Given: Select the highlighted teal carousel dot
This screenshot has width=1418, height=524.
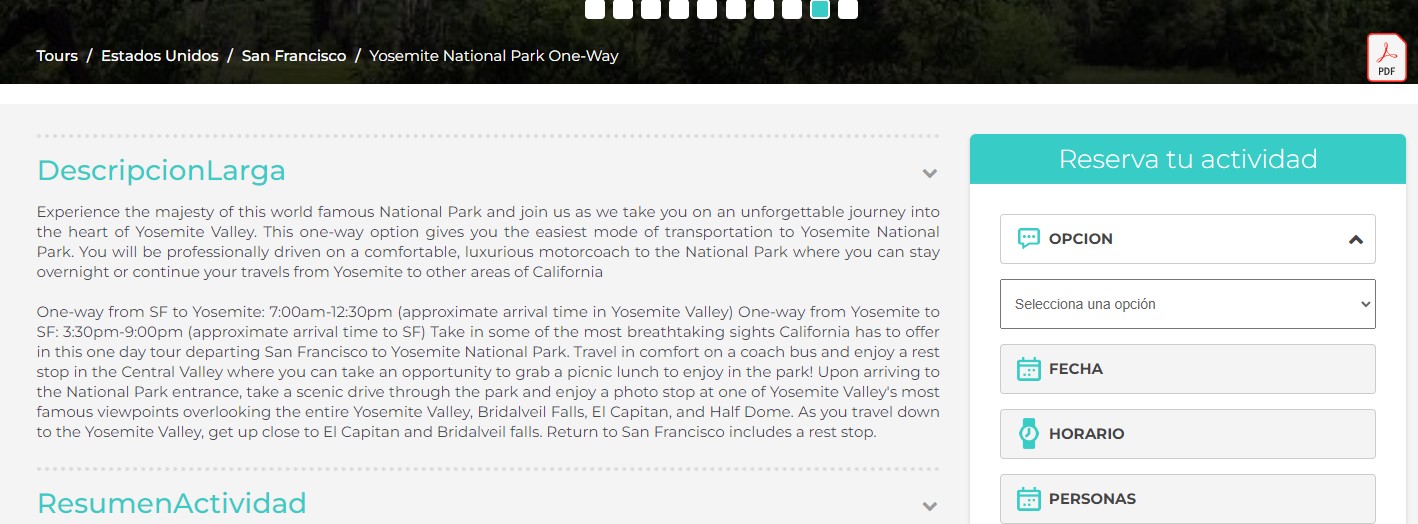Looking at the screenshot, I should point(820,9).
